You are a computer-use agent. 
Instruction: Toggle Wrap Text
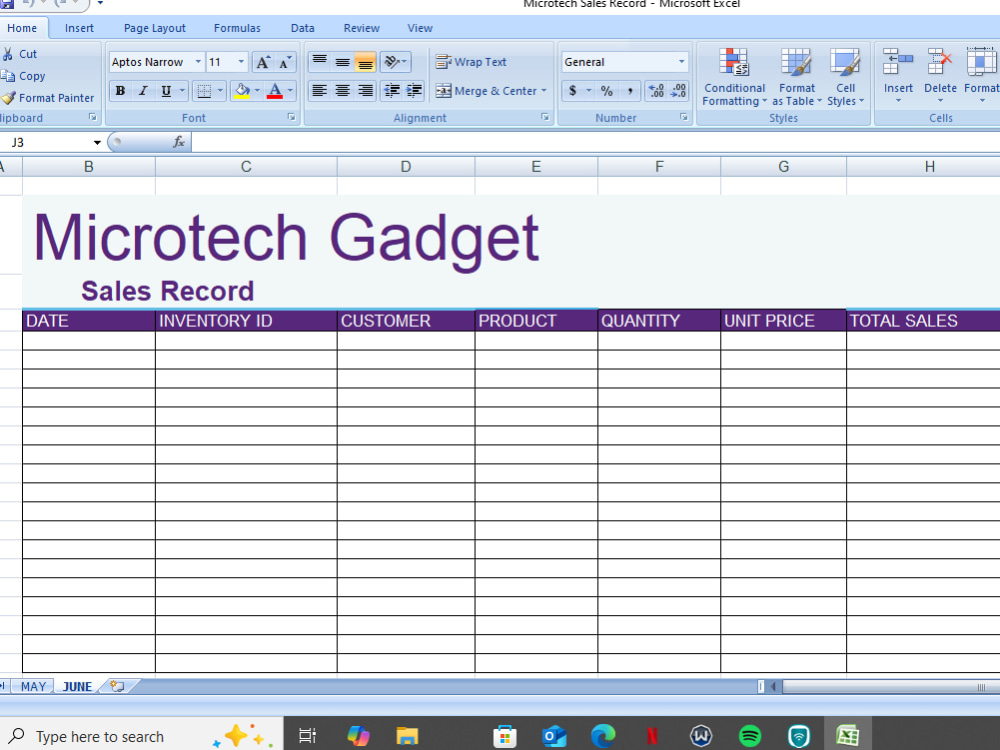pos(471,62)
